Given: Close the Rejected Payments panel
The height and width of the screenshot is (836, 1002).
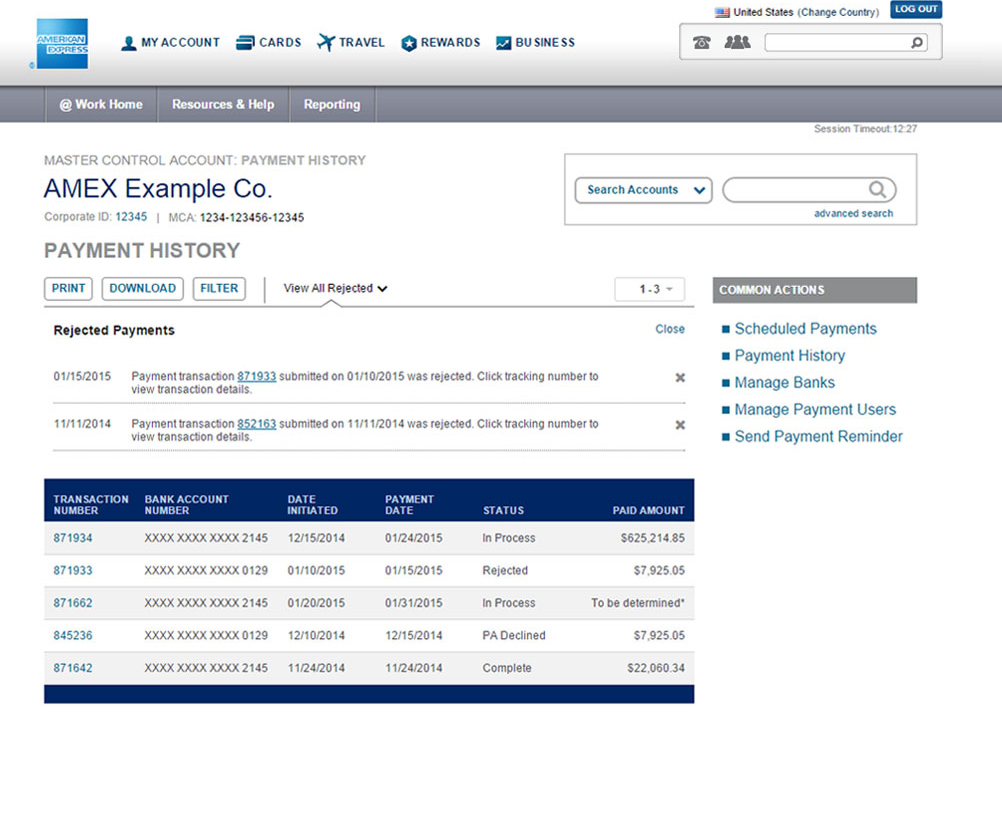Looking at the screenshot, I should pyautogui.click(x=670, y=329).
